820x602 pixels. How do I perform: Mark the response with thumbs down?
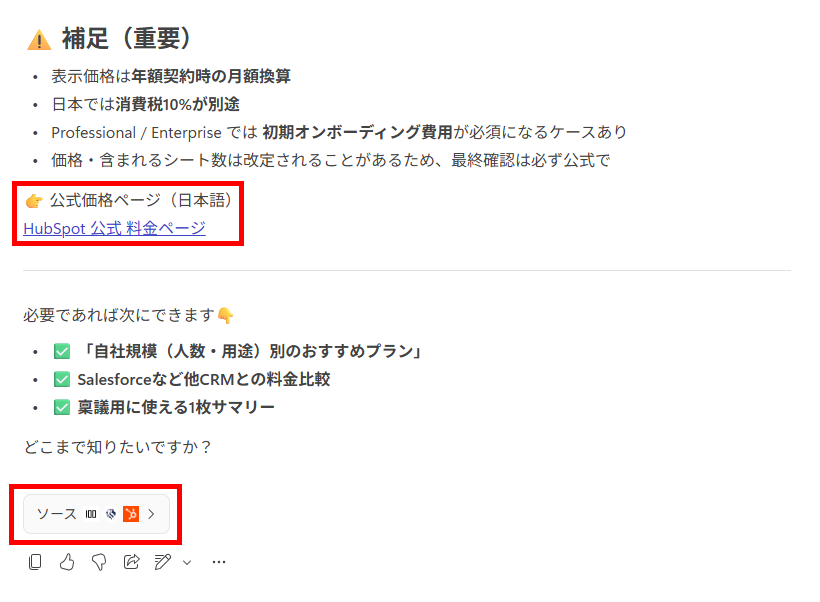[99, 562]
